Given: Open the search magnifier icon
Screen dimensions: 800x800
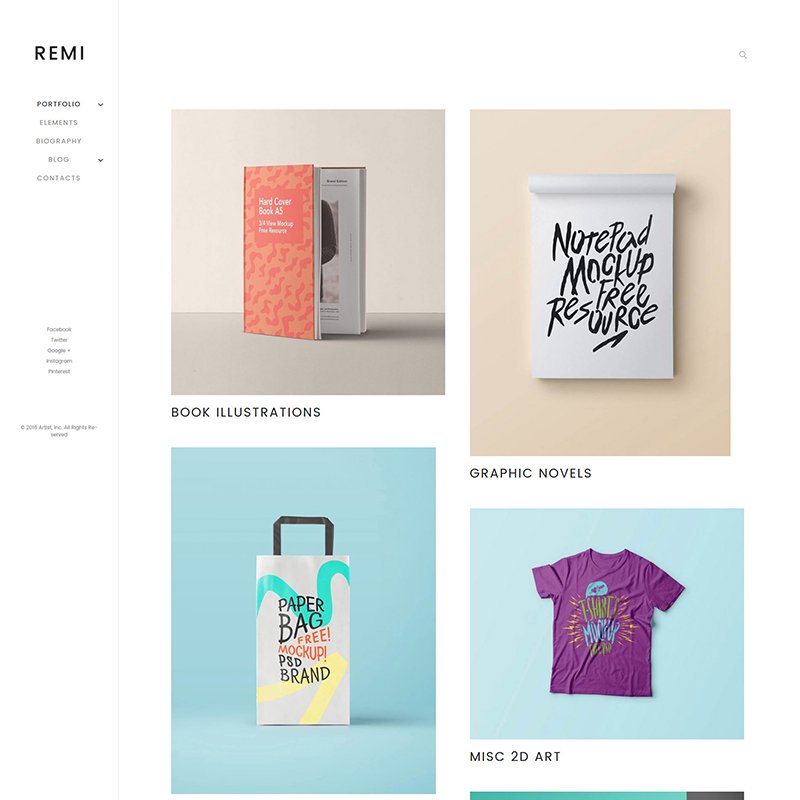Looking at the screenshot, I should [x=743, y=55].
